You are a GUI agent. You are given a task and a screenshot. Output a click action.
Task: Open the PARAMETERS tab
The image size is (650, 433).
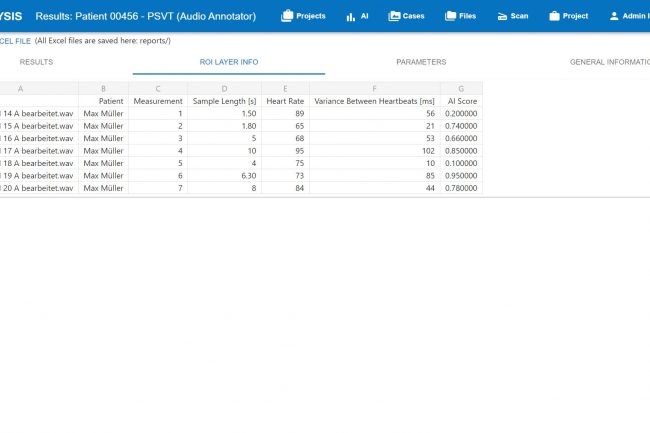(x=421, y=62)
